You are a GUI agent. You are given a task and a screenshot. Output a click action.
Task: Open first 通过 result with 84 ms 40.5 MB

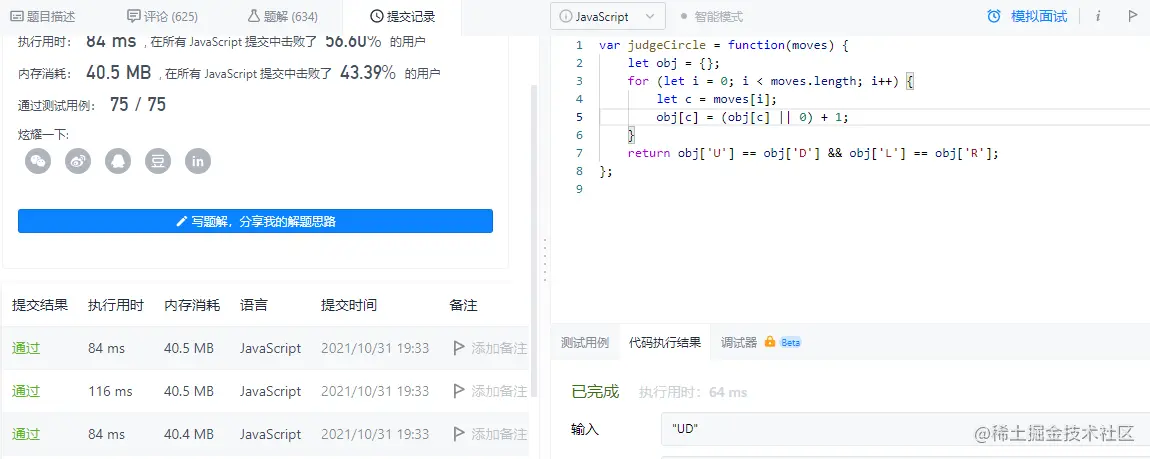26,348
